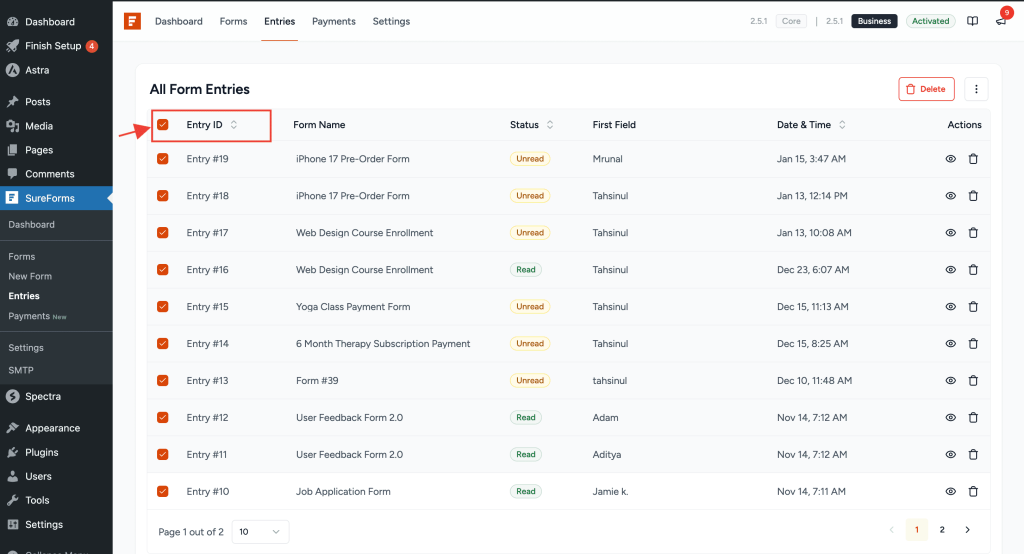
Task: Switch to the Payments top tab
Action: point(334,22)
